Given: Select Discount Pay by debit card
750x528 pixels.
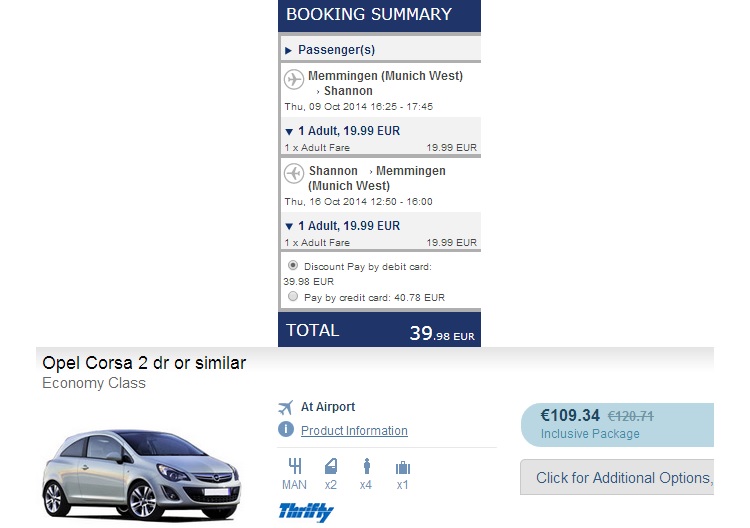Looking at the screenshot, I should (x=293, y=266).
